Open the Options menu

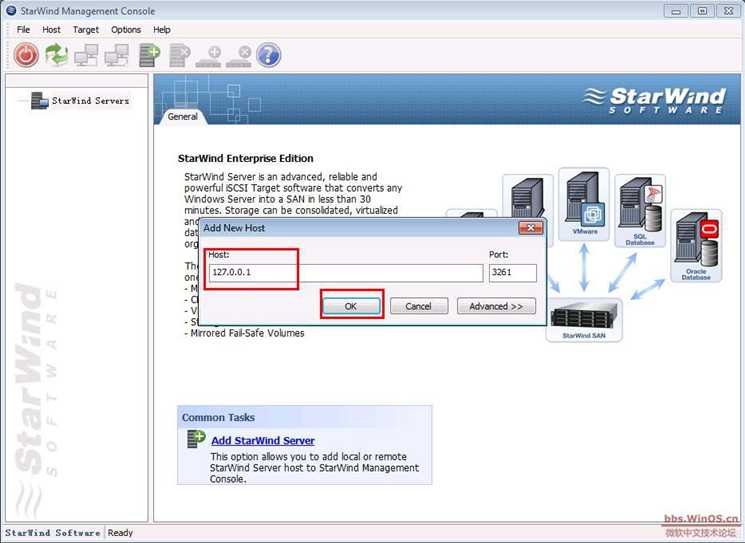(x=126, y=29)
